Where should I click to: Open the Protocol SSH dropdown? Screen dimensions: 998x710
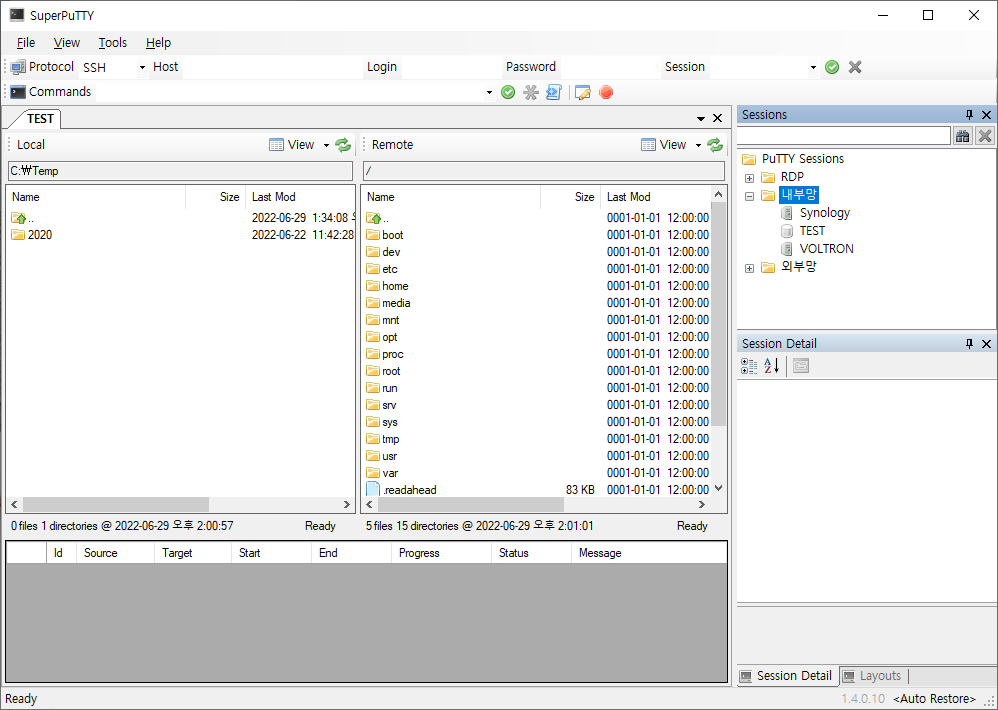click(x=142, y=67)
